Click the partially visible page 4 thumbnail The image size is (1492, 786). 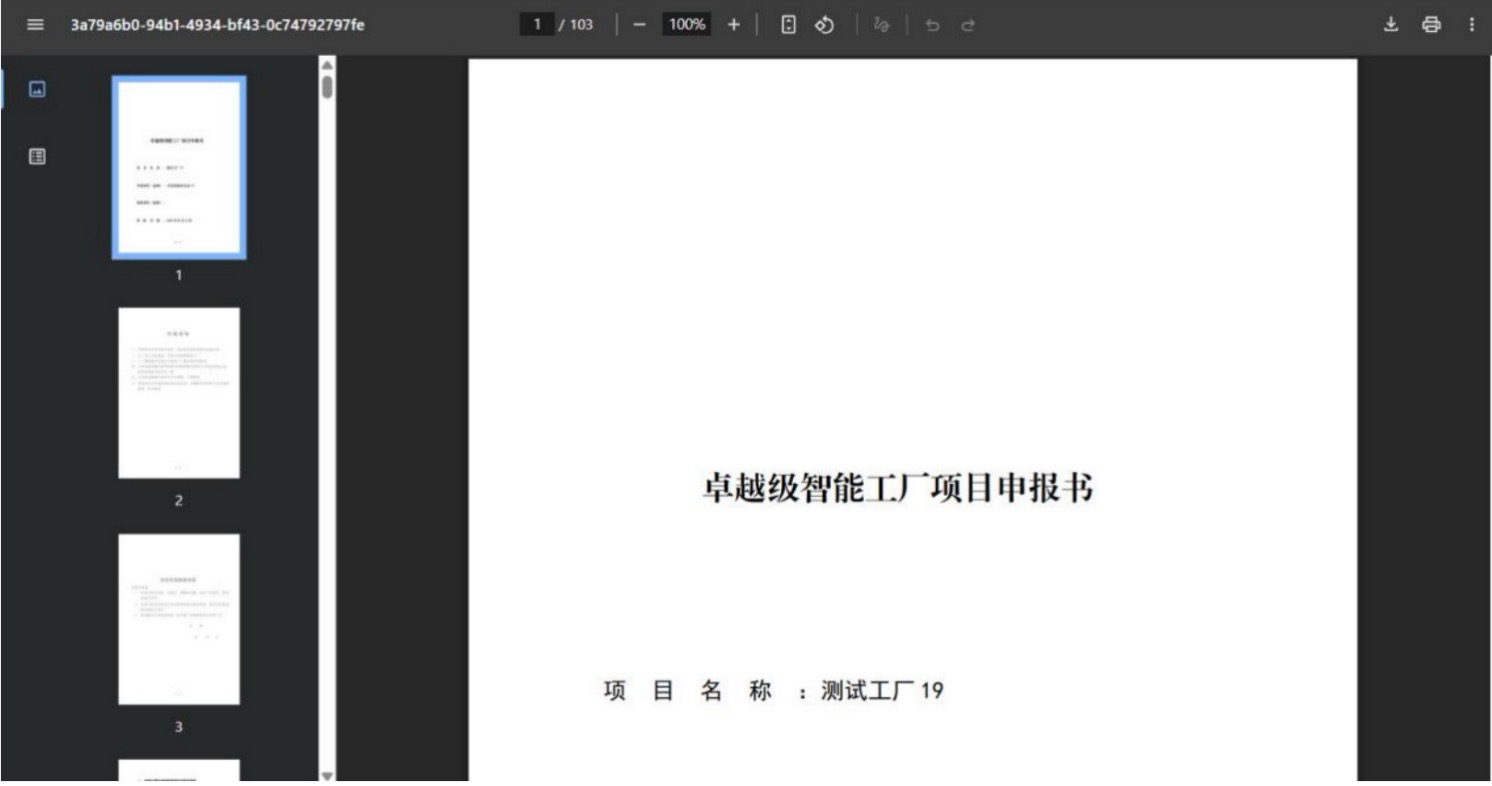pos(179,770)
